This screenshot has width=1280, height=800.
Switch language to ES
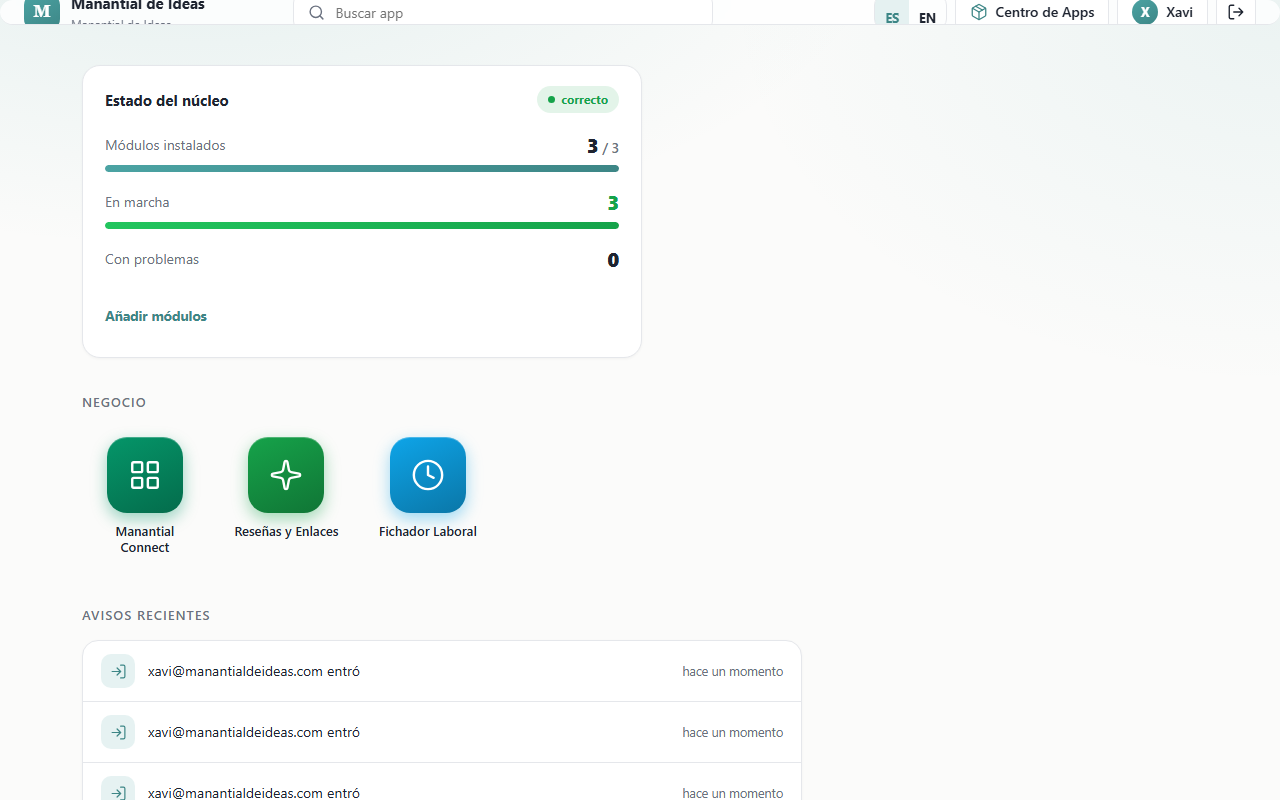(x=892, y=15)
